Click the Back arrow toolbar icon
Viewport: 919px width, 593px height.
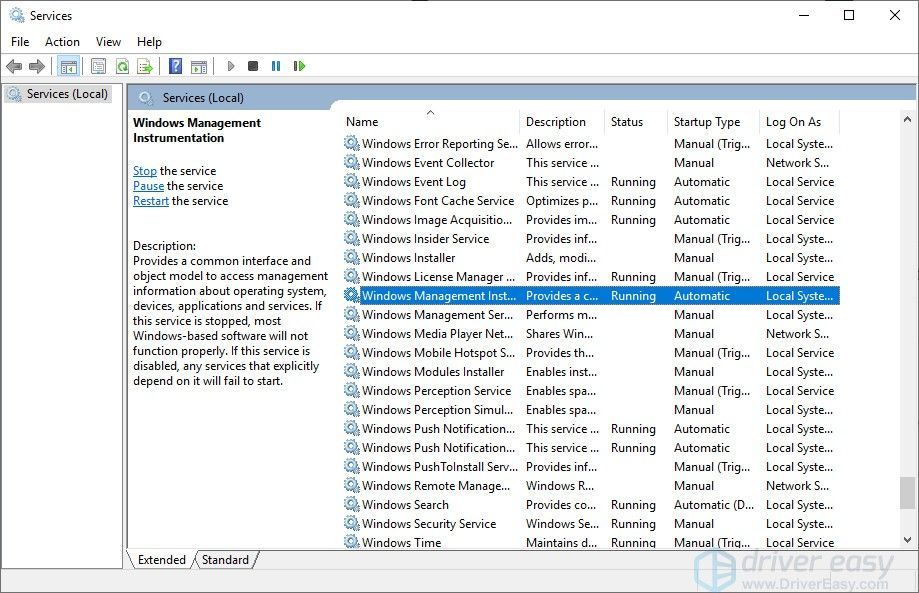tap(14, 66)
